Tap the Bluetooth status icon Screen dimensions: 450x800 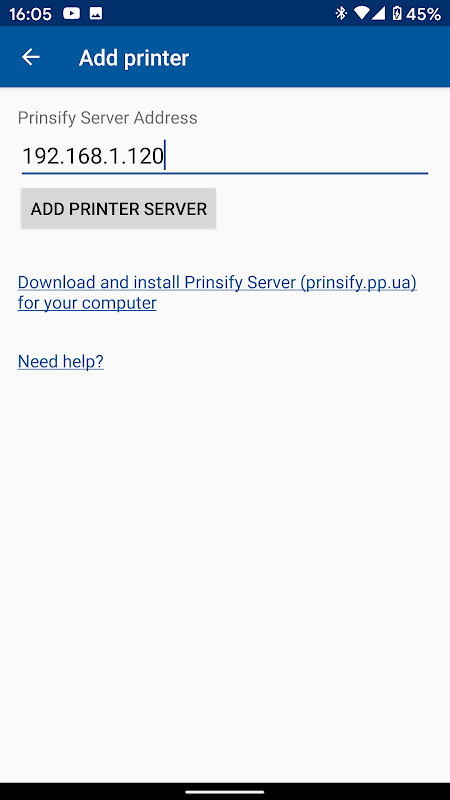pos(341,13)
